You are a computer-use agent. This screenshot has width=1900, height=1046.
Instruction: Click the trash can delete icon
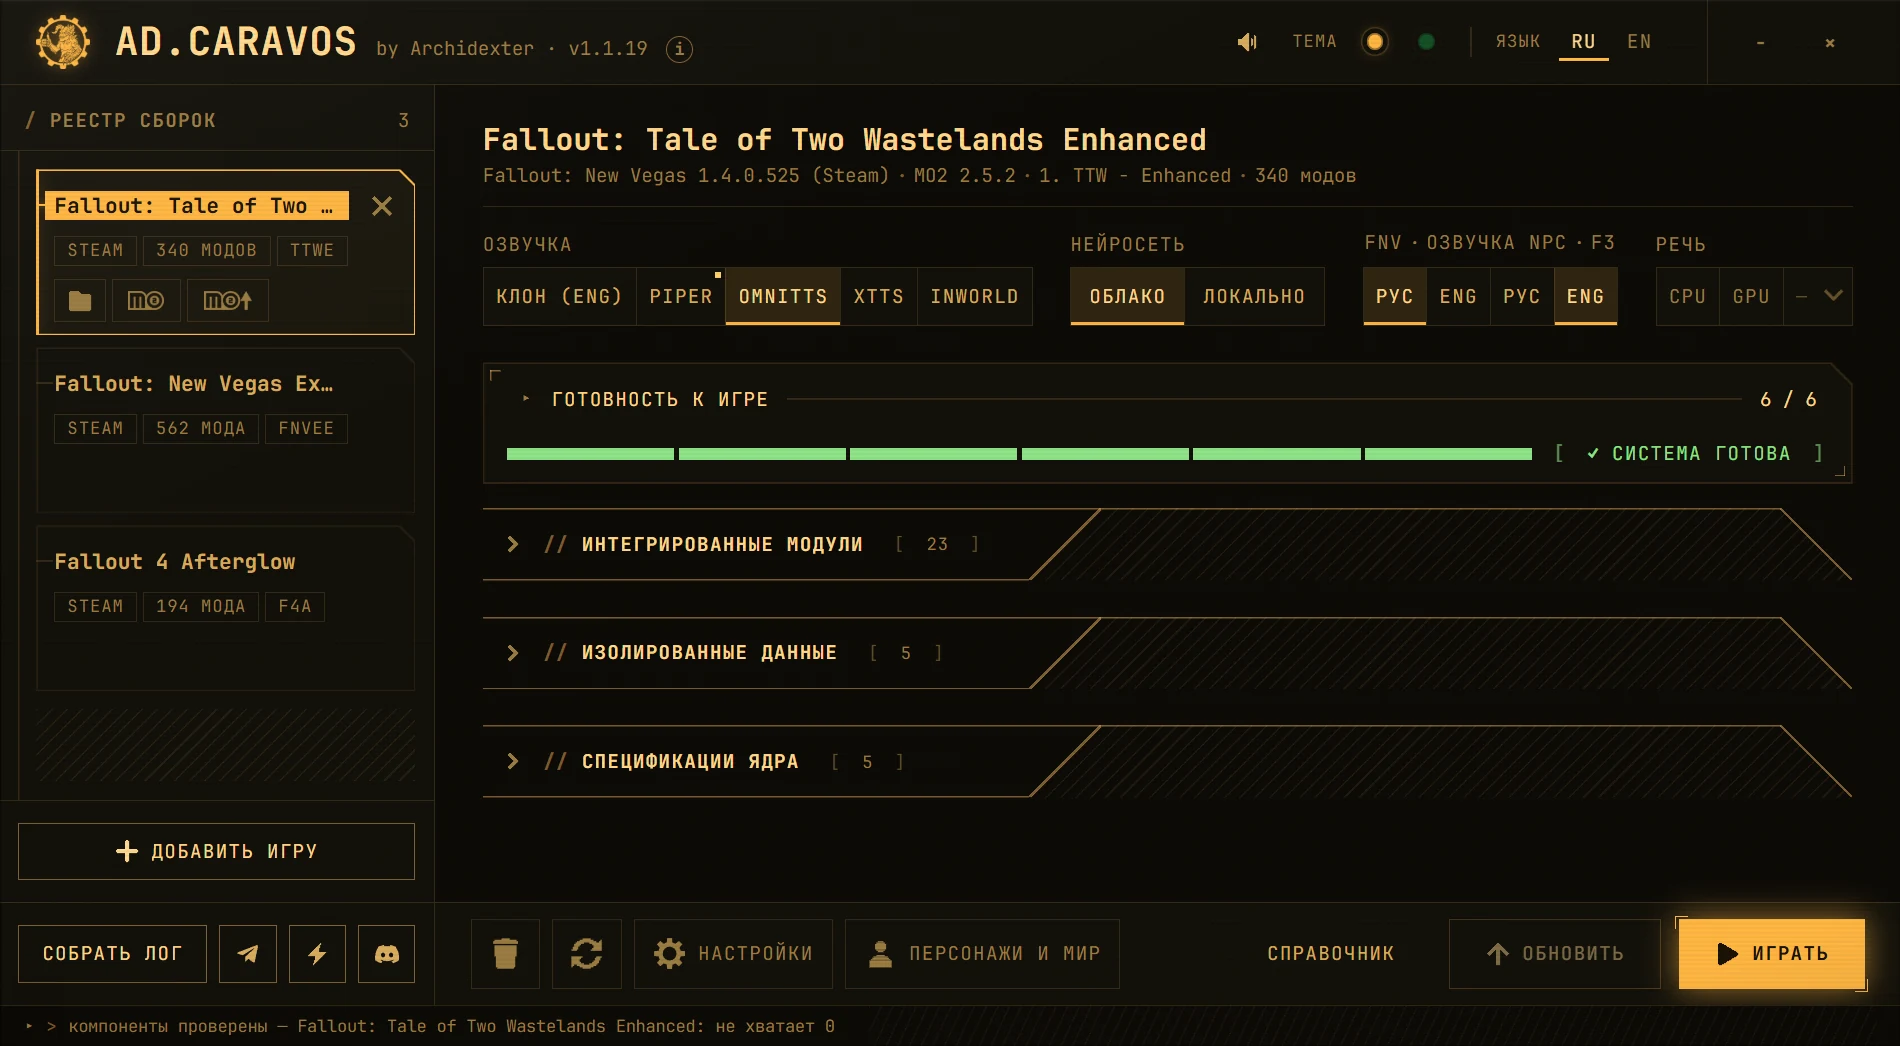click(x=506, y=954)
